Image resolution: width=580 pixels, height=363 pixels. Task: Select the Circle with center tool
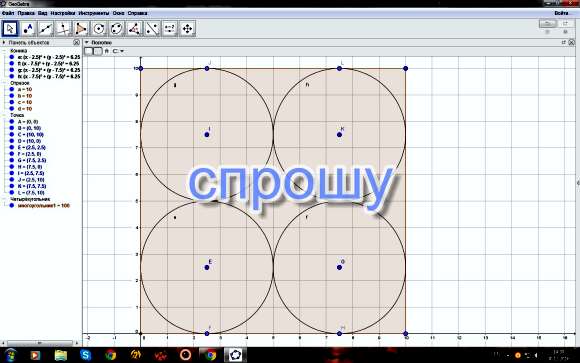[x=99, y=28]
